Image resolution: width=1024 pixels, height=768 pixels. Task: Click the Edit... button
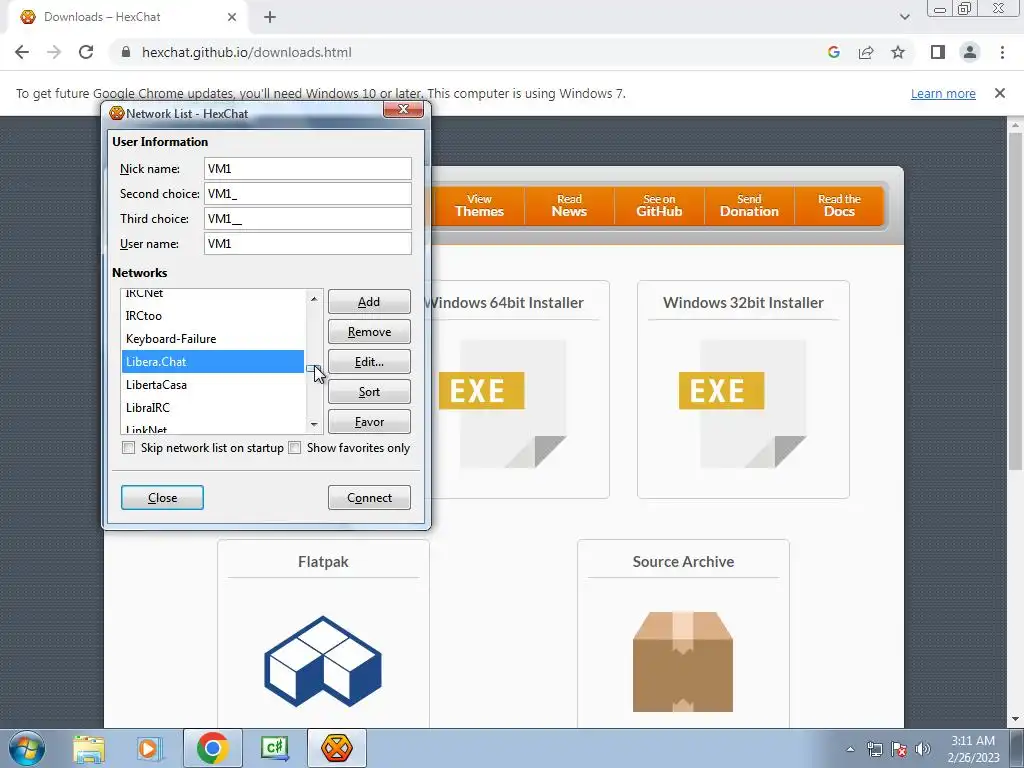[x=369, y=362]
